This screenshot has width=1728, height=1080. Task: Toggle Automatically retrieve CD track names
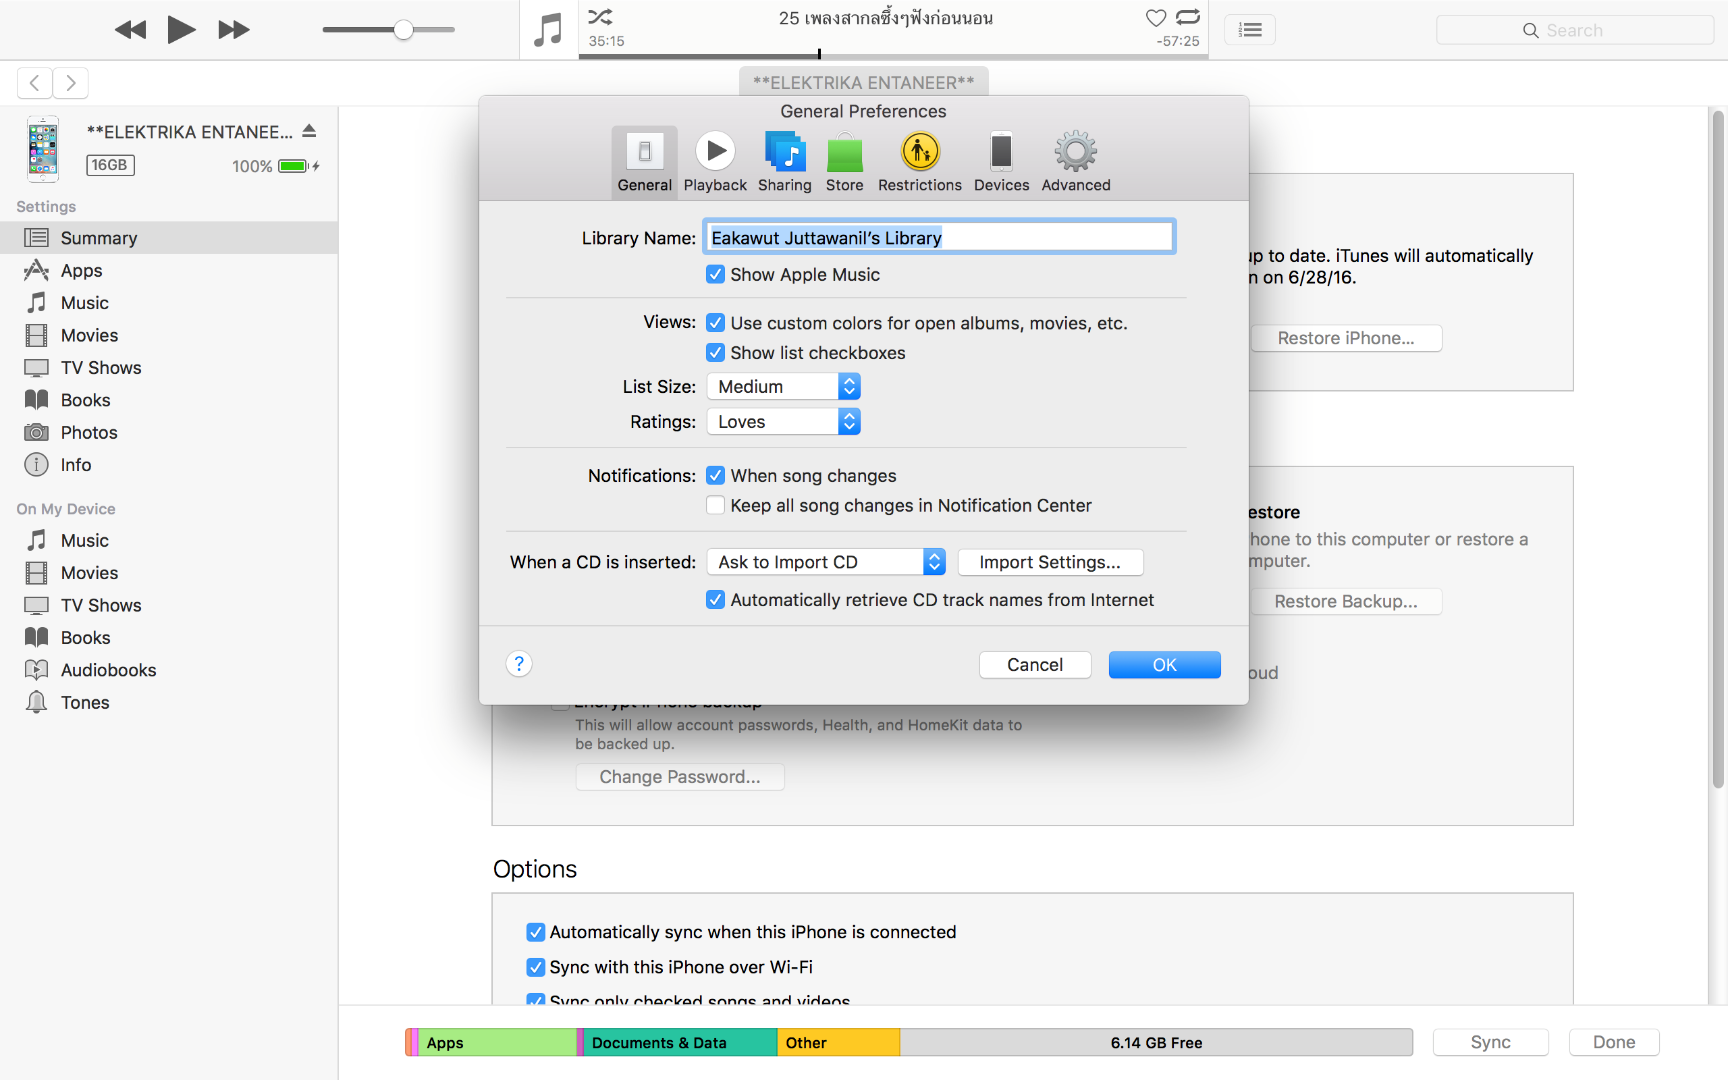tap(715, 600)
